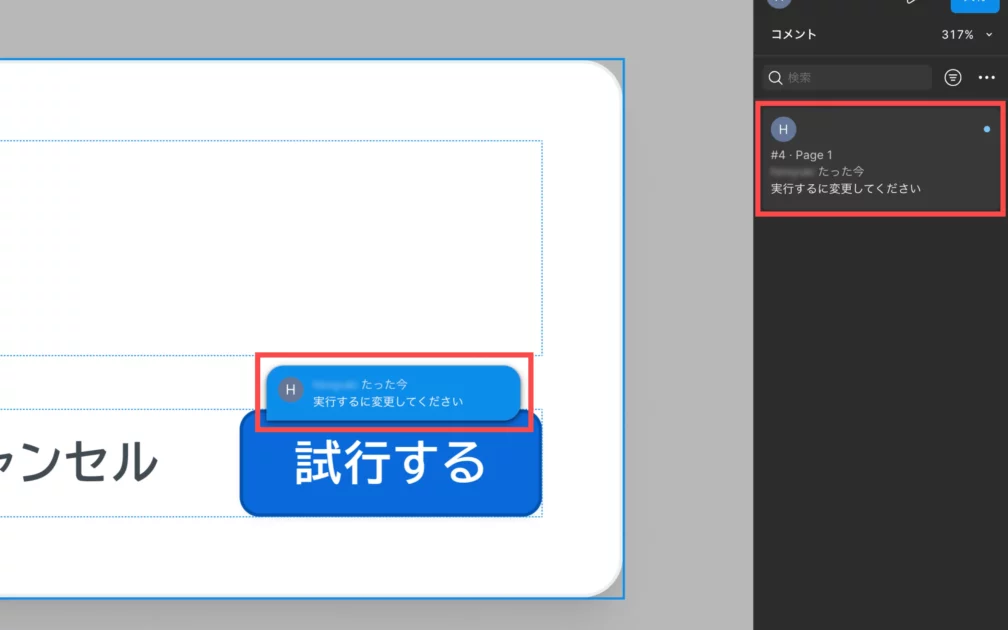This screenshot has width=1008, height=630.
Task: Click the コメント panel heading
Action: 793,35
